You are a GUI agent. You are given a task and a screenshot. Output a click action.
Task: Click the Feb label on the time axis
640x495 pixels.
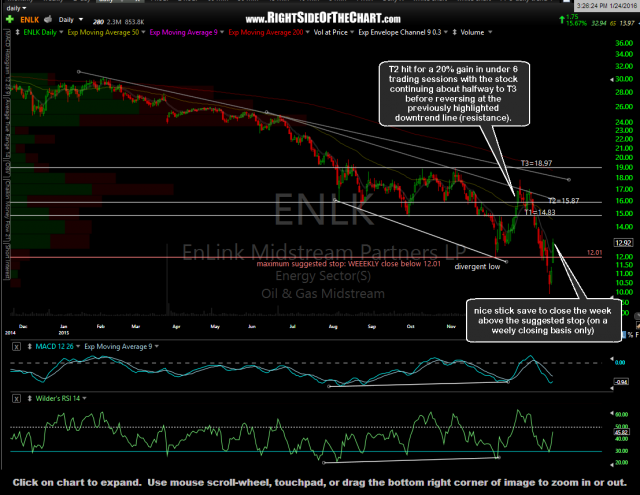click(x=100, y=326)
